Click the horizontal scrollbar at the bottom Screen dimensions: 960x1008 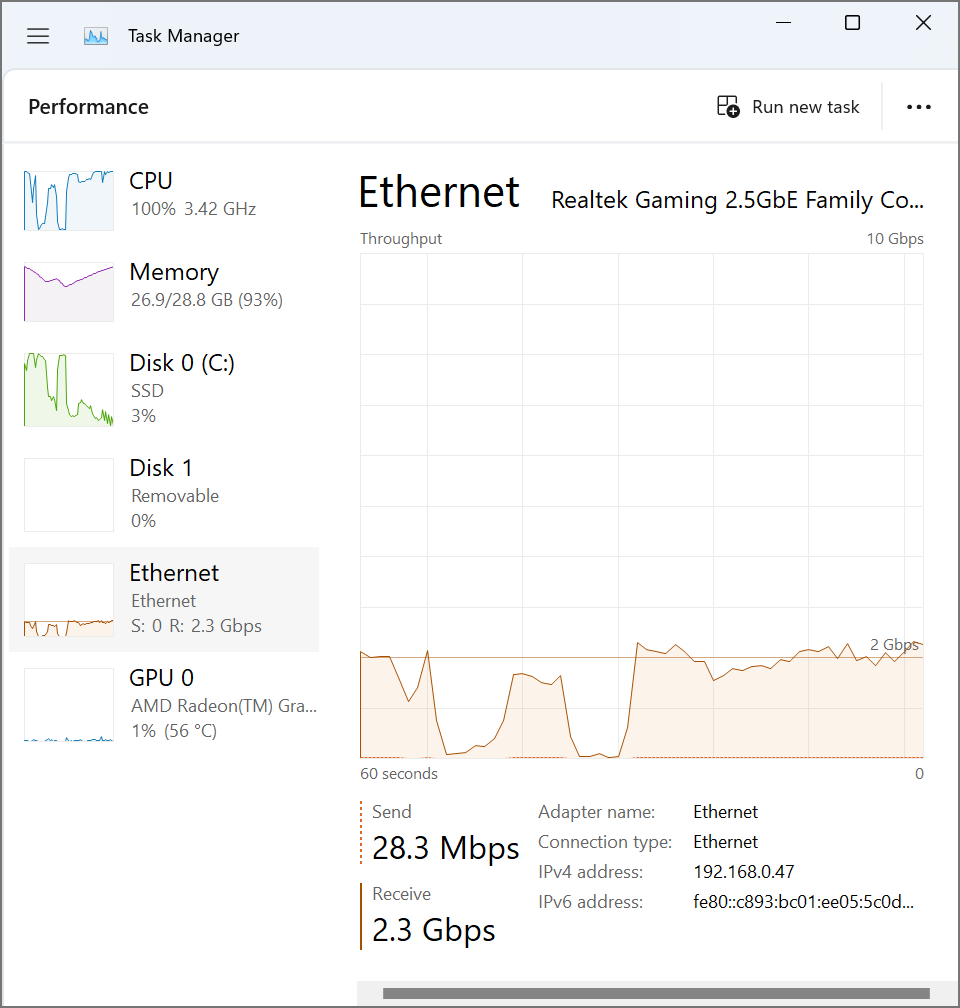point(657,993)
